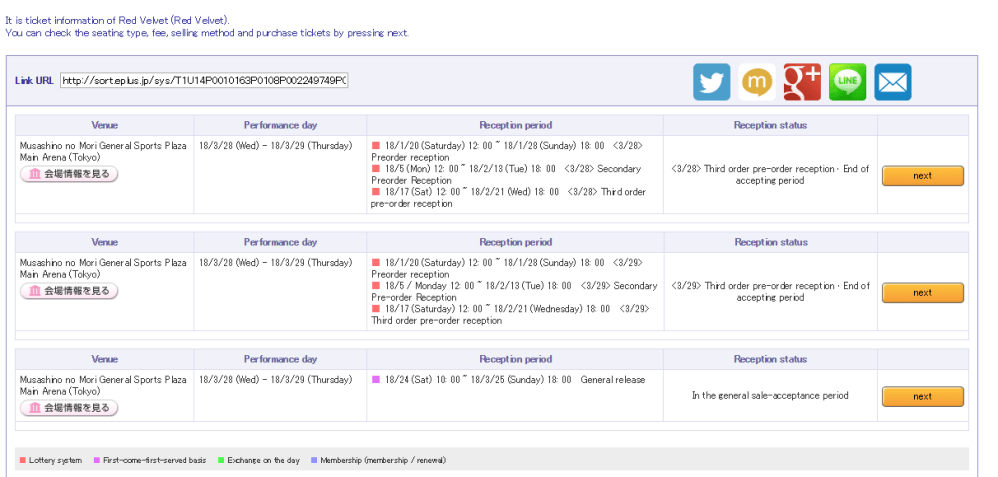Share the page via Twitter icon
The width and height of the screenshot is (998, 477).
tap(712, 82)
